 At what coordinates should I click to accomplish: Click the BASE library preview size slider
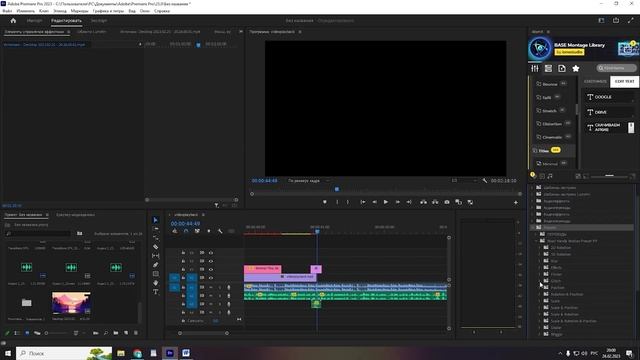pyautogui.click(x=609, y=176)
